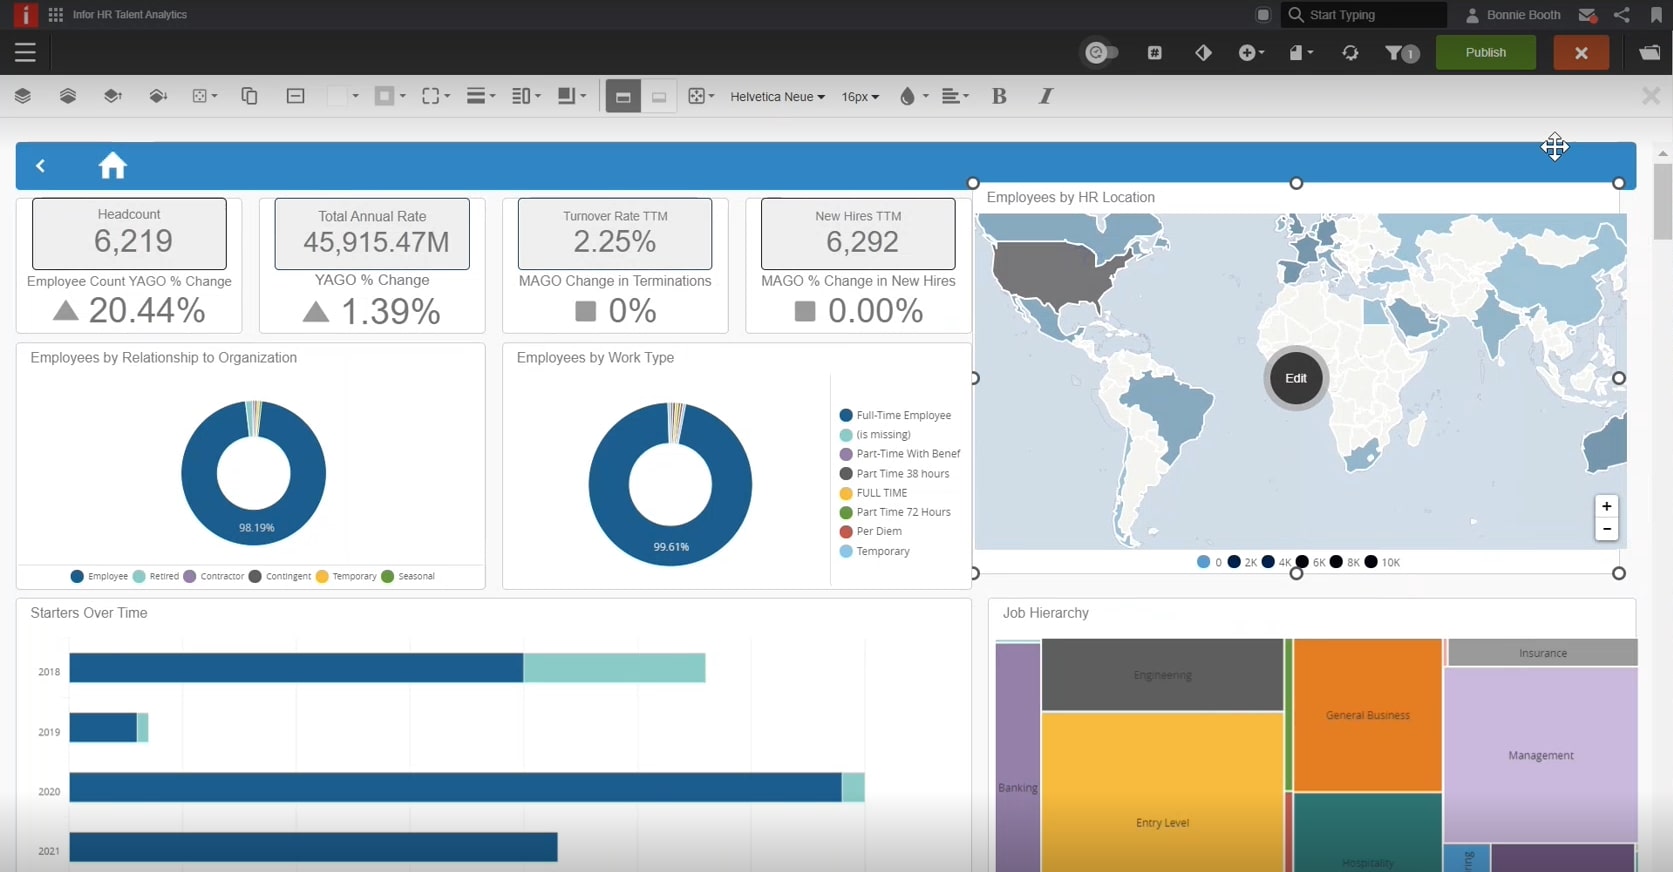This screenshot has height=872, width=1673.
Task: Toggle the auto-refresh switch in dark toolbar
Action: 1101,53
